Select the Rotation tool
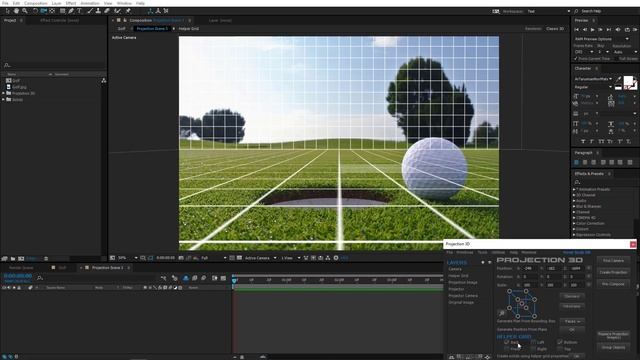 (35, 11)
